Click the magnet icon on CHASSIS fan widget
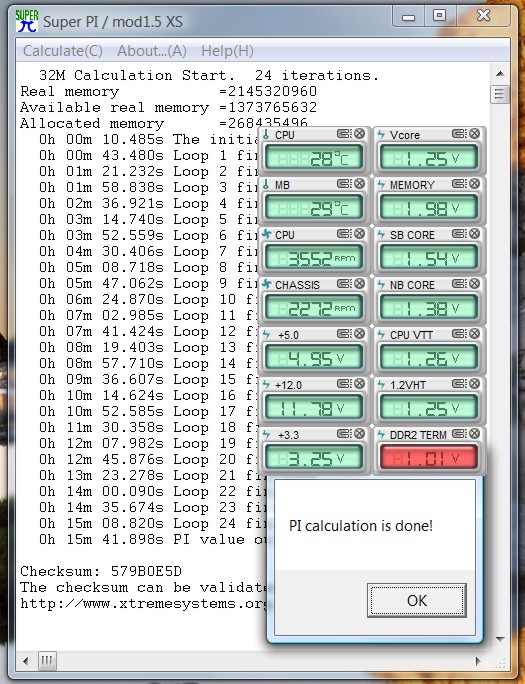525x684 pixels. coord(344,284)
